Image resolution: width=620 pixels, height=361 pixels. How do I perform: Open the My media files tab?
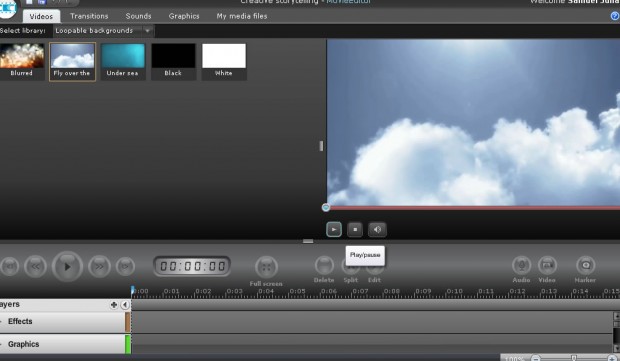242,16
